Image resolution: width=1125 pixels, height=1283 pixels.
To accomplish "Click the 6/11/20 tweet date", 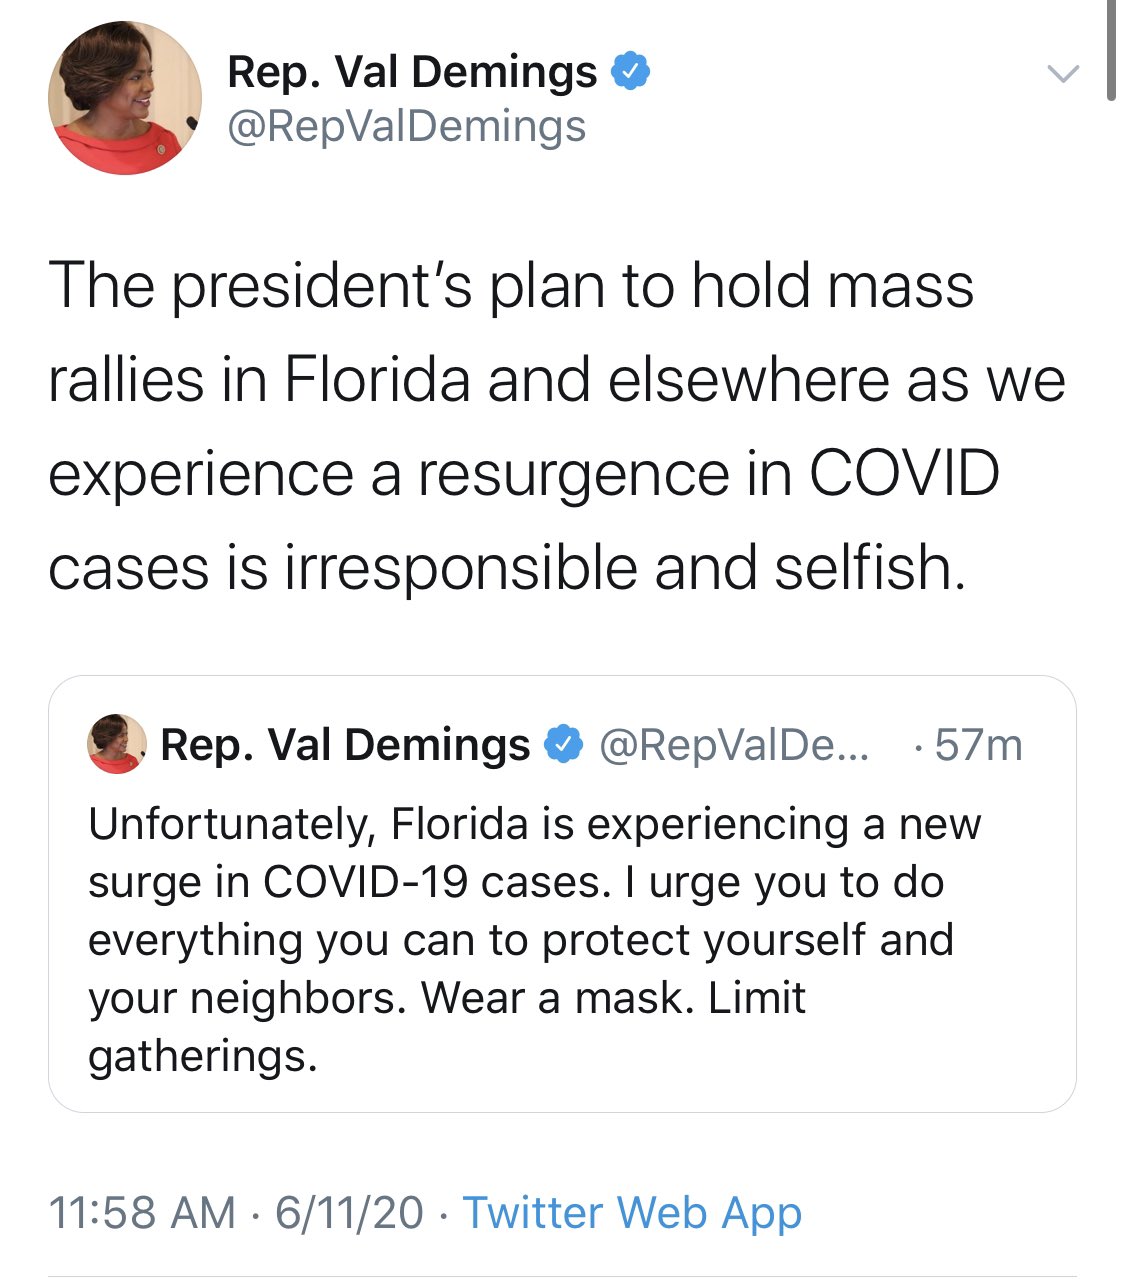I will (349, 1213).
